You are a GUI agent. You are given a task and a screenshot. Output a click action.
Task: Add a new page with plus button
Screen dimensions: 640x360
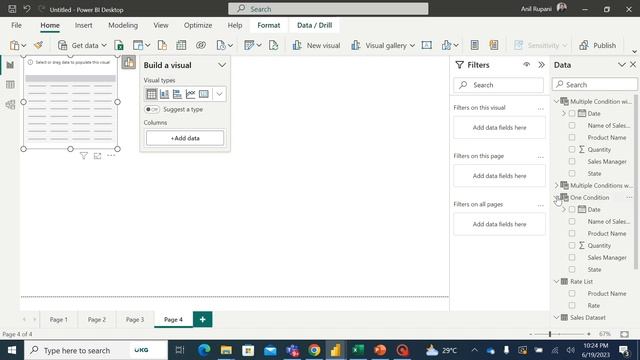[202, 320]
